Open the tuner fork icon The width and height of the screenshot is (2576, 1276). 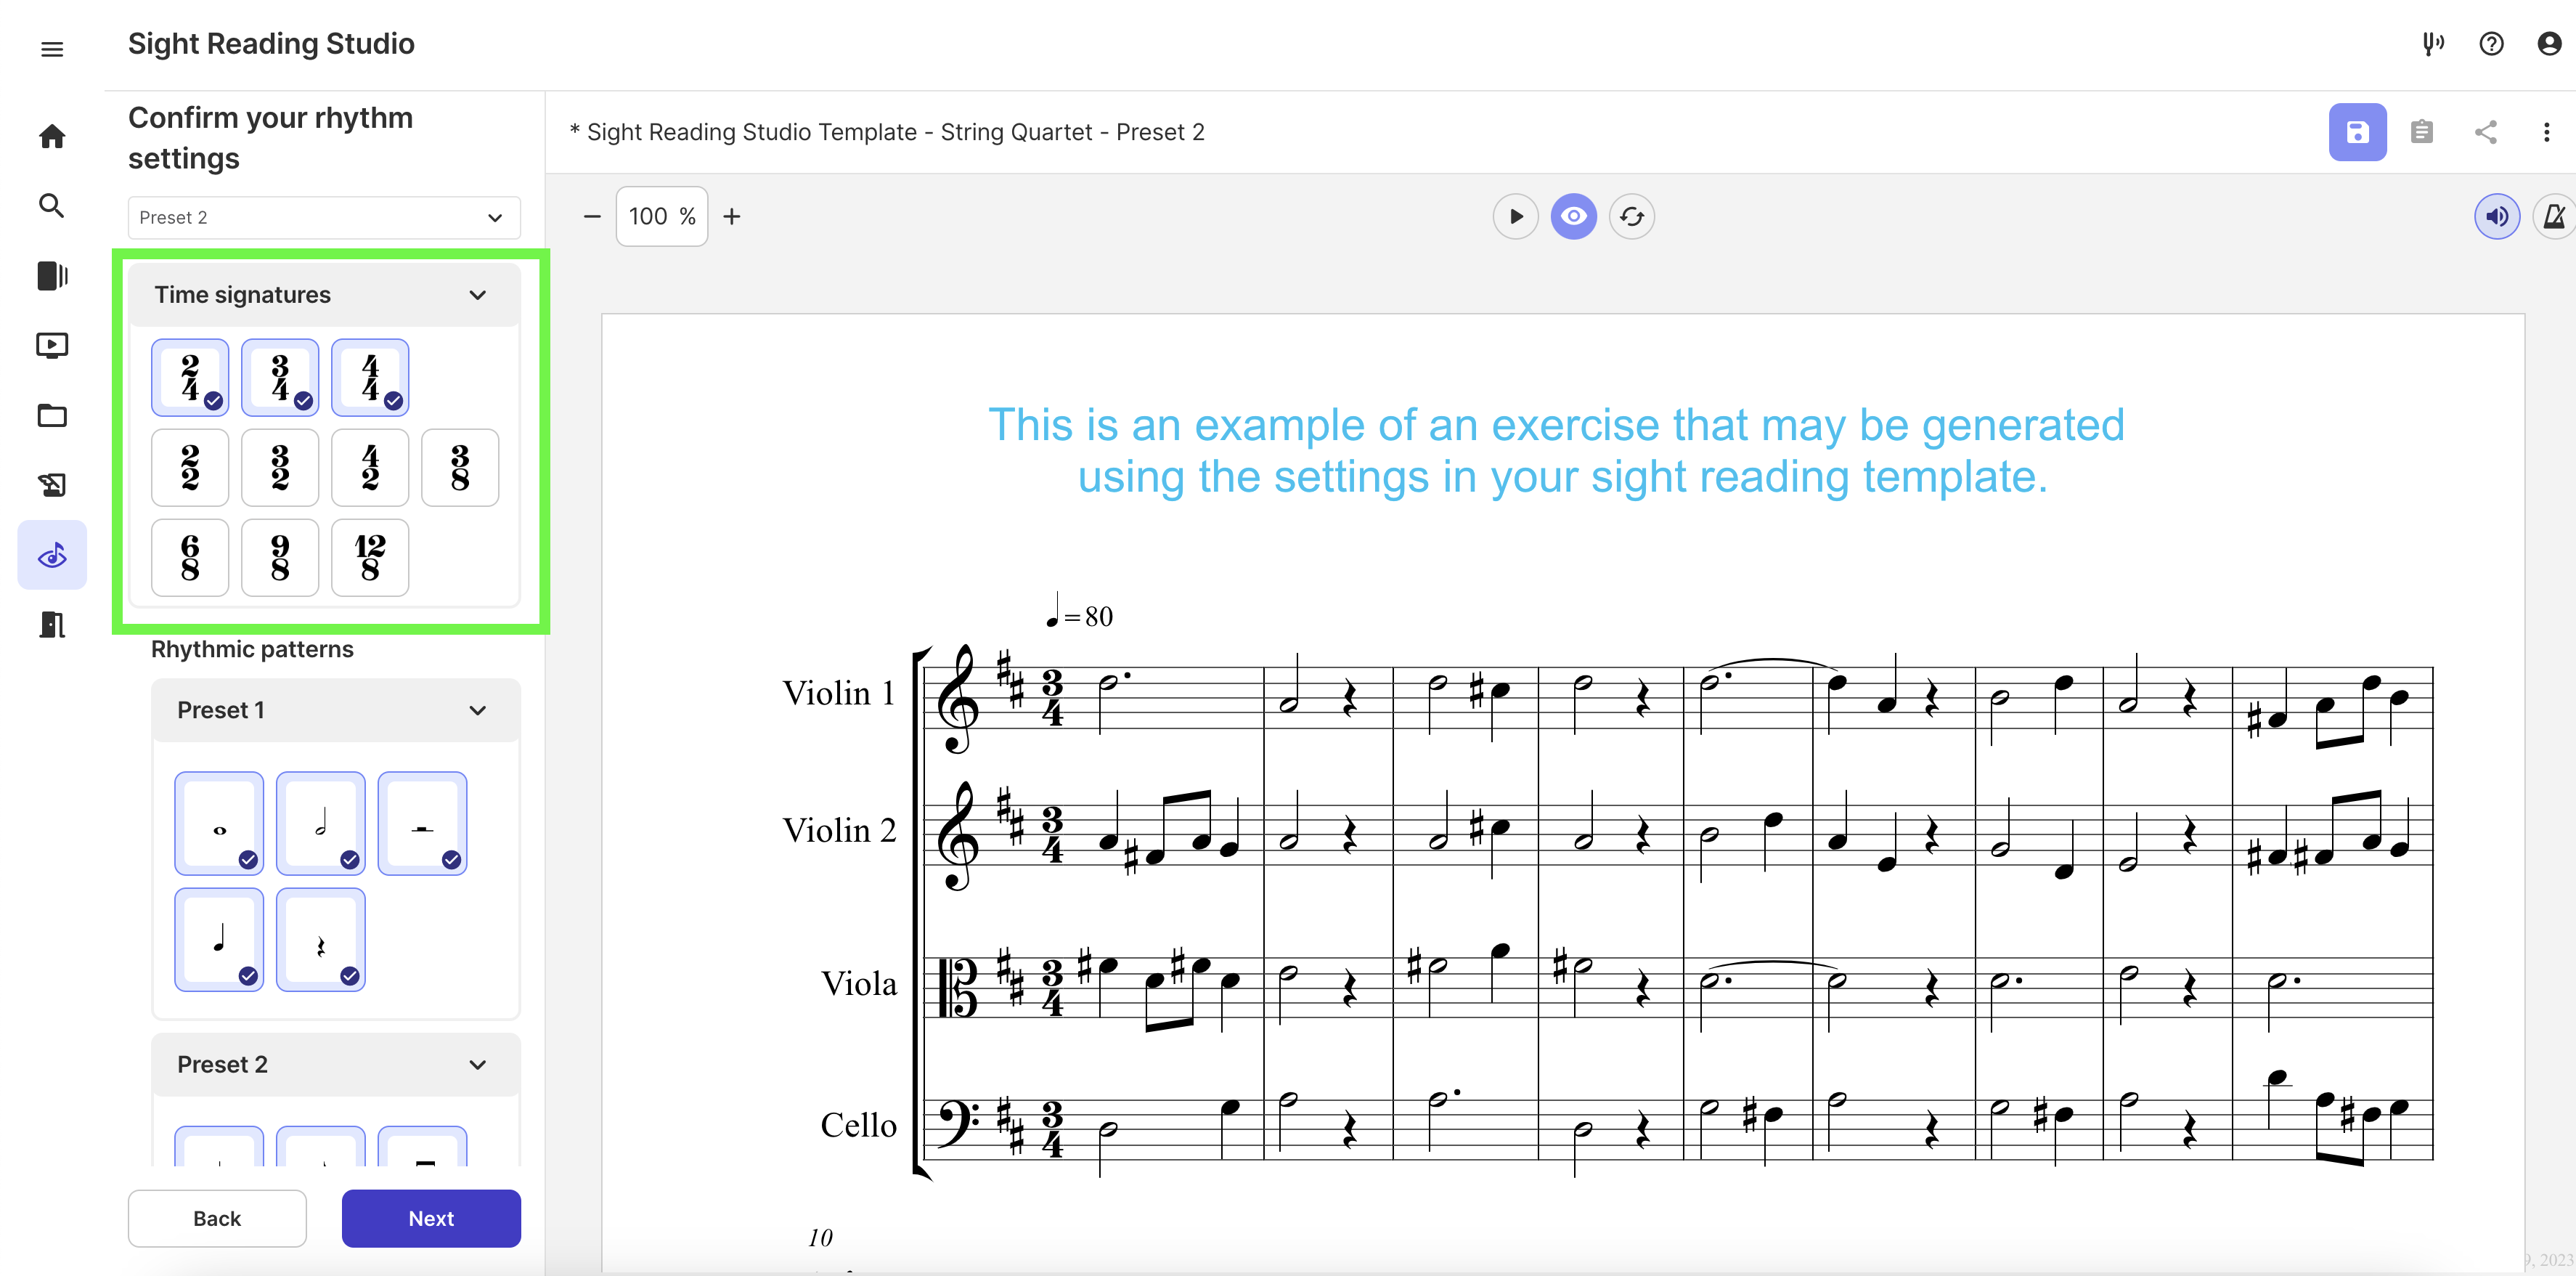2433,44
